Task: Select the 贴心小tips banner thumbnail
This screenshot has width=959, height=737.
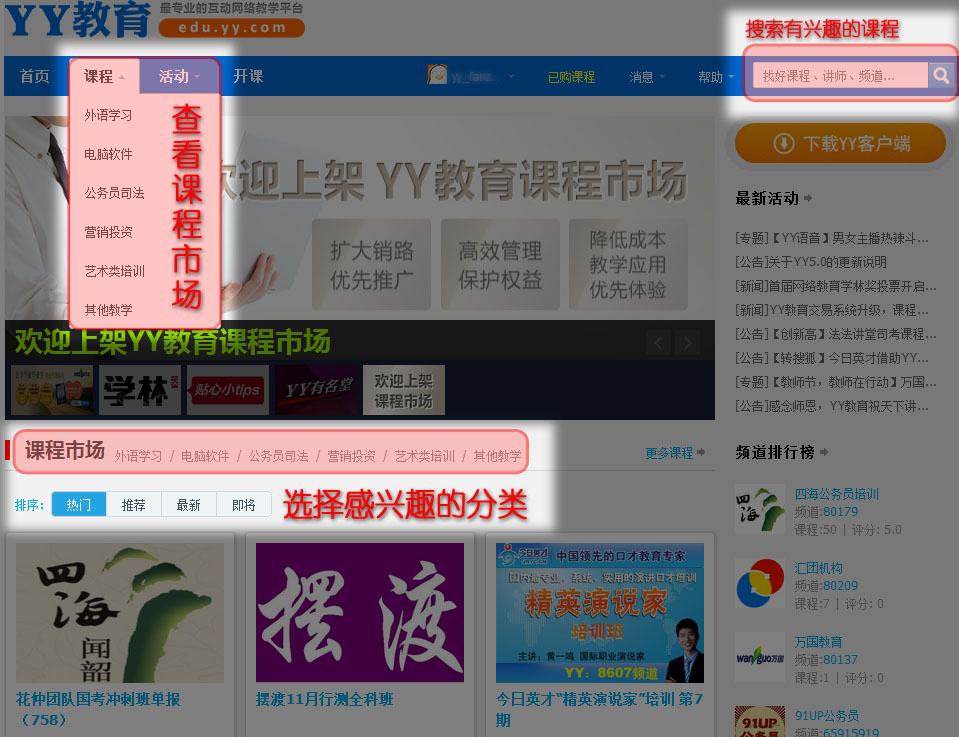Action: [x=228, y=390]
